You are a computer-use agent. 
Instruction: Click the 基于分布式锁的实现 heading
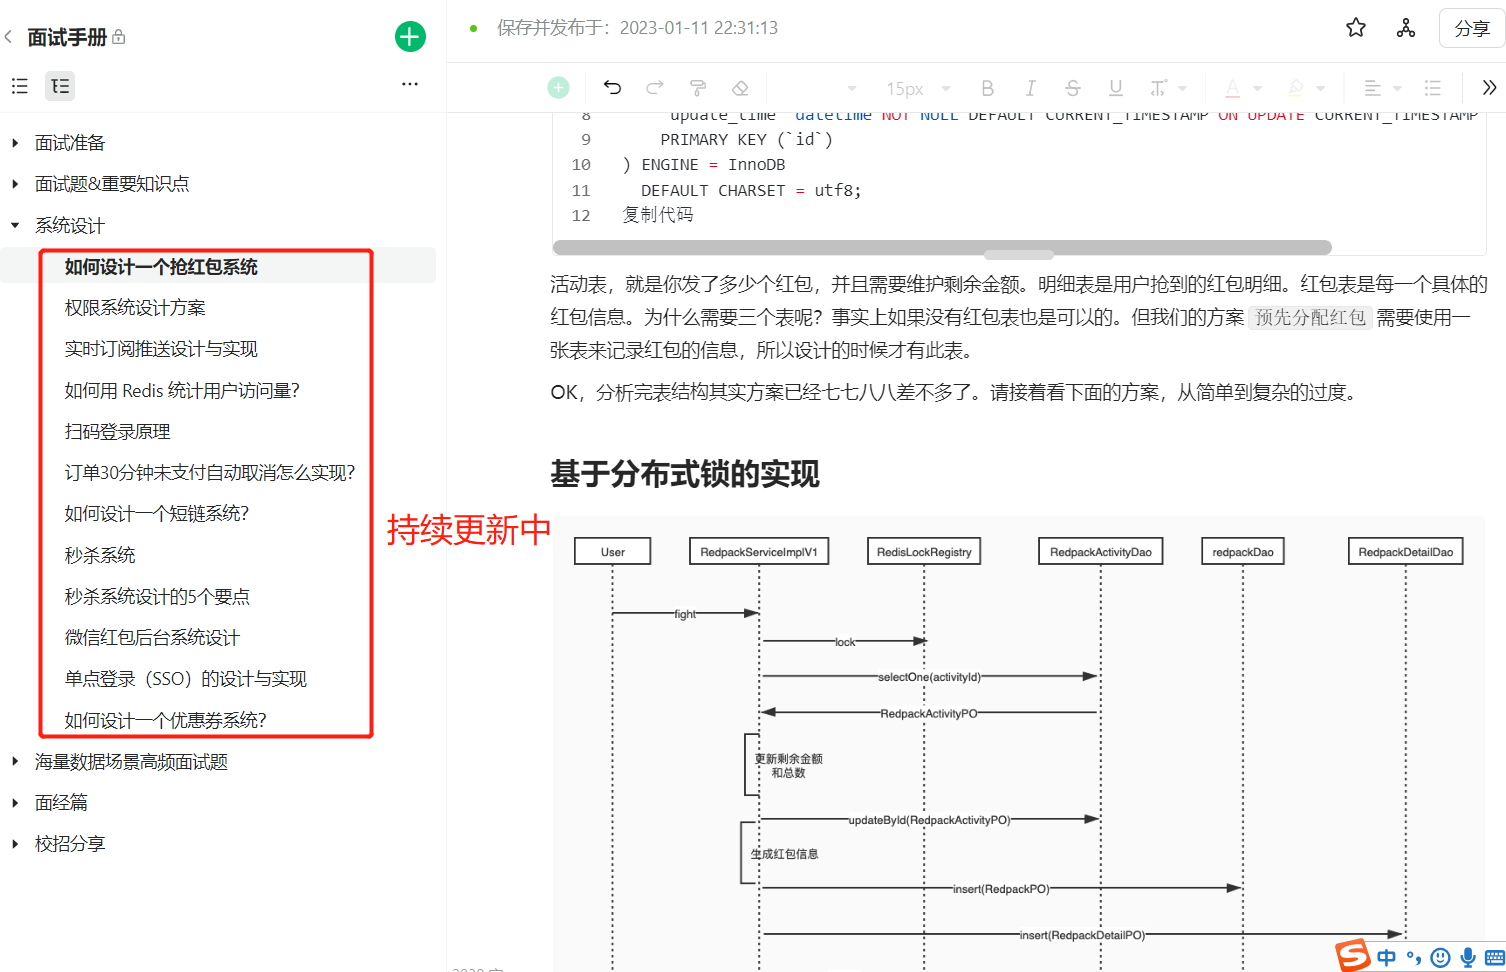(x=685, y=474)
